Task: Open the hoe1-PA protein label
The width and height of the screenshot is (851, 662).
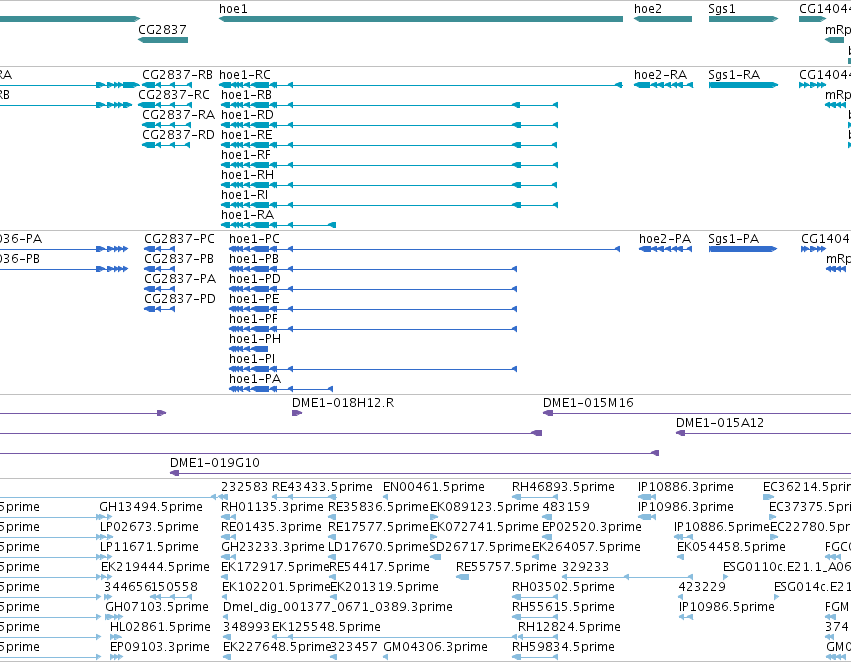Action: point(255,379)
